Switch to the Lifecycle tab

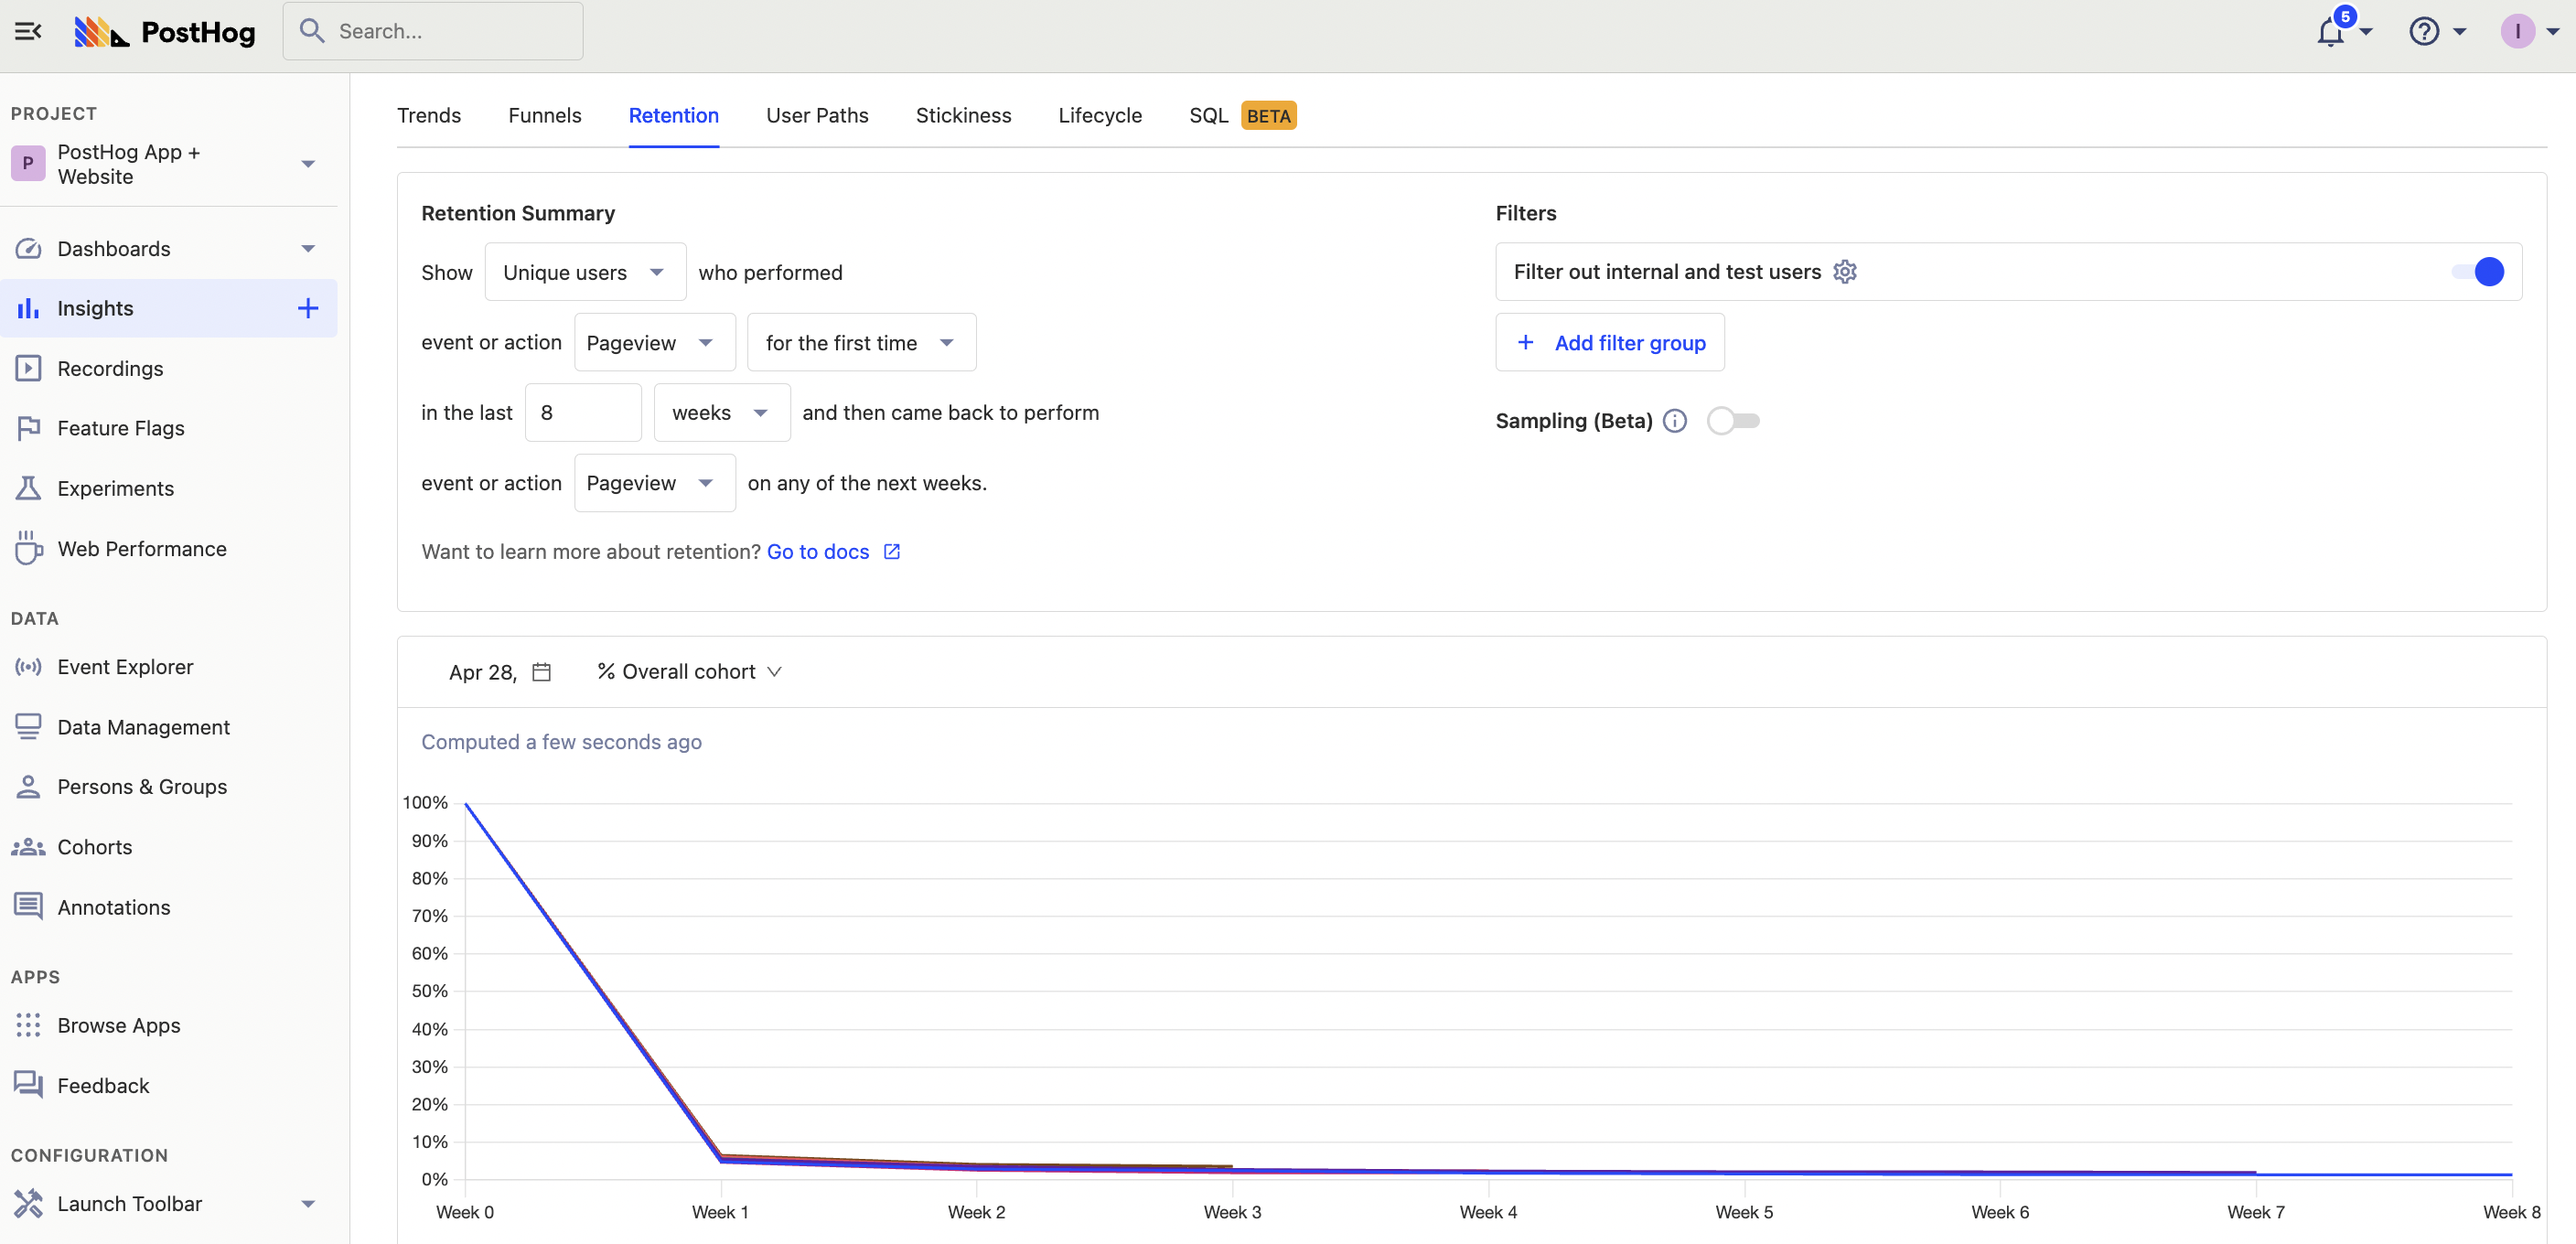[x=1099, y=115]
